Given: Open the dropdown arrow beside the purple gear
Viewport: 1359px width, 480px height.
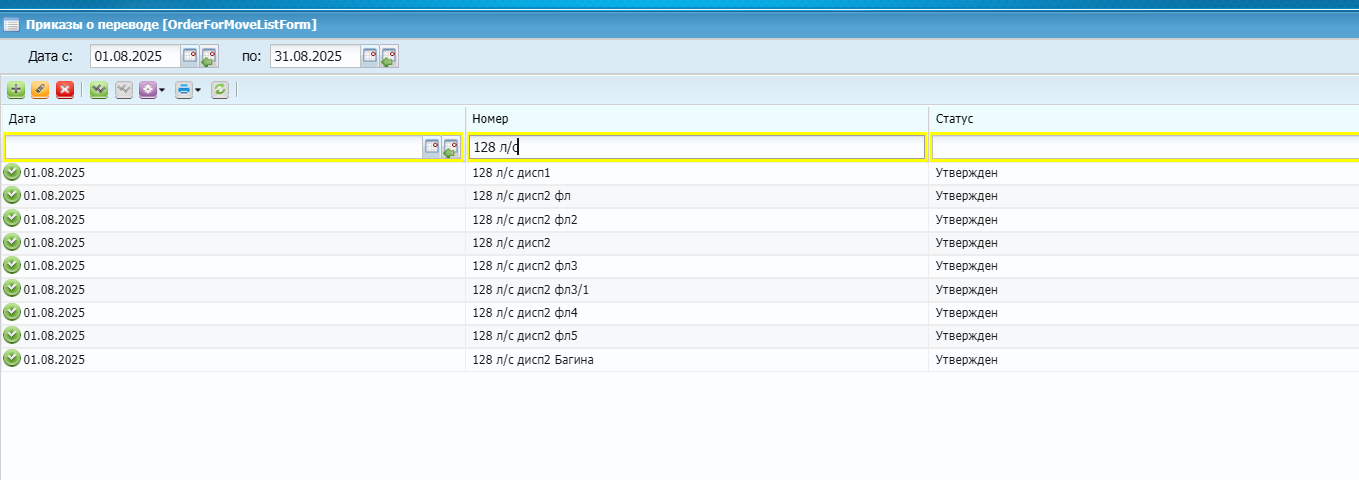Looking at the screenshot, I should tap(162, 90).
